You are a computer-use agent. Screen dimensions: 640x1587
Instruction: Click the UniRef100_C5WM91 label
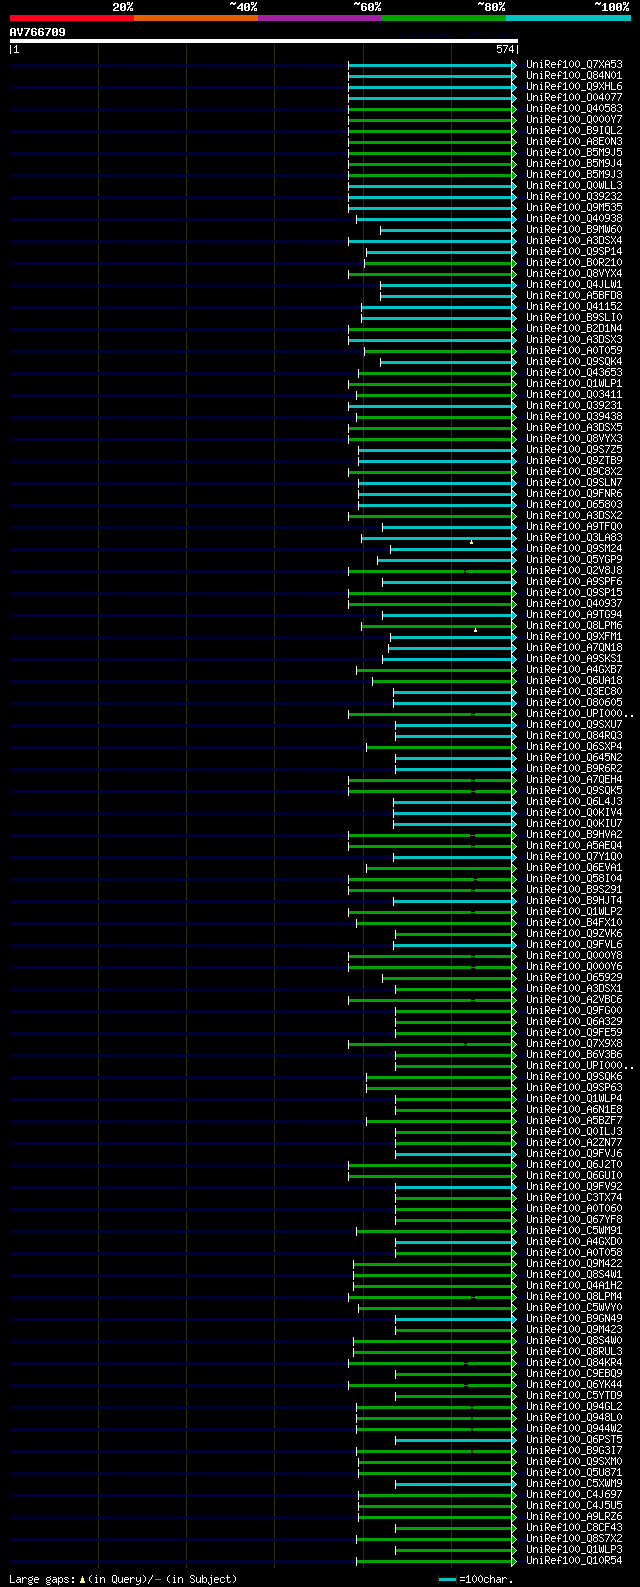point(574,1230)
